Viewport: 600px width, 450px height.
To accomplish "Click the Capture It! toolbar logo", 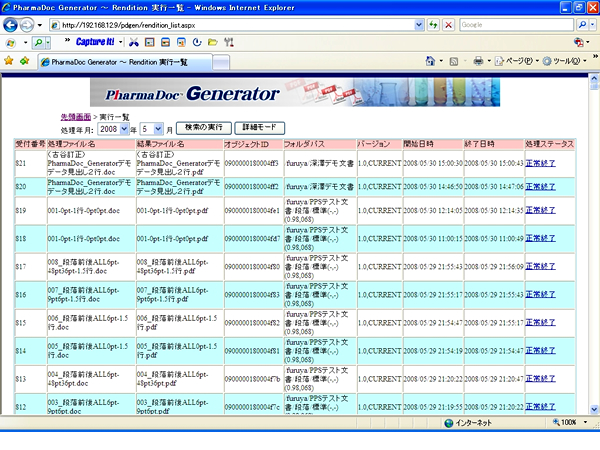I will tap(95, 42).
